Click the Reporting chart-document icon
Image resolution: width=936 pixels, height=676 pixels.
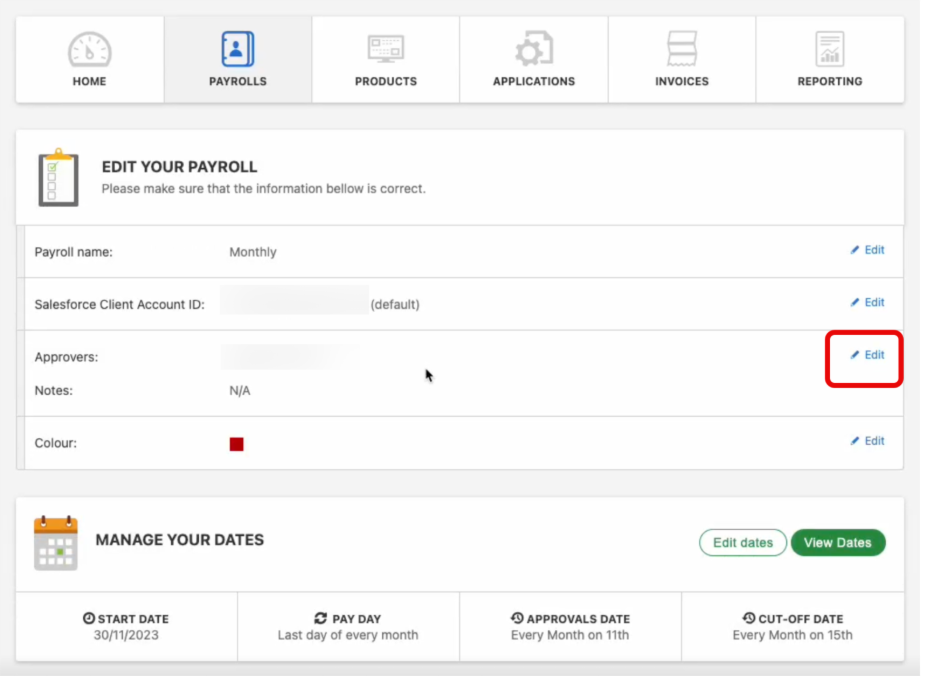pyautogui.click(x=829, y=47)
